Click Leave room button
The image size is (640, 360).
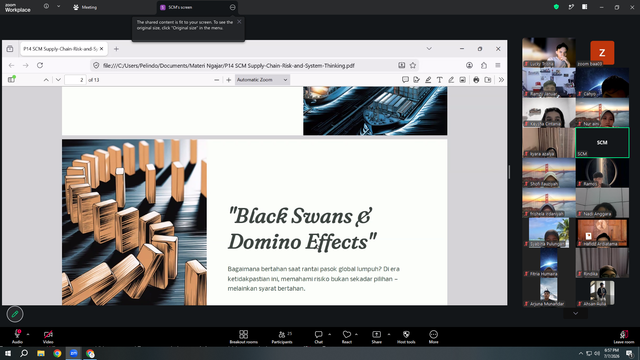pyautogui.click(x=624, y=337)
